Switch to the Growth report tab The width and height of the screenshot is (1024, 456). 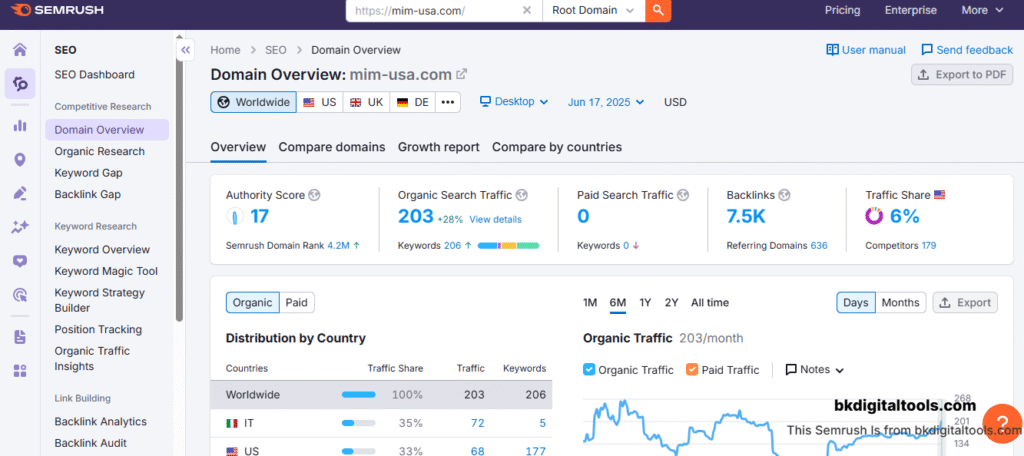439,147
